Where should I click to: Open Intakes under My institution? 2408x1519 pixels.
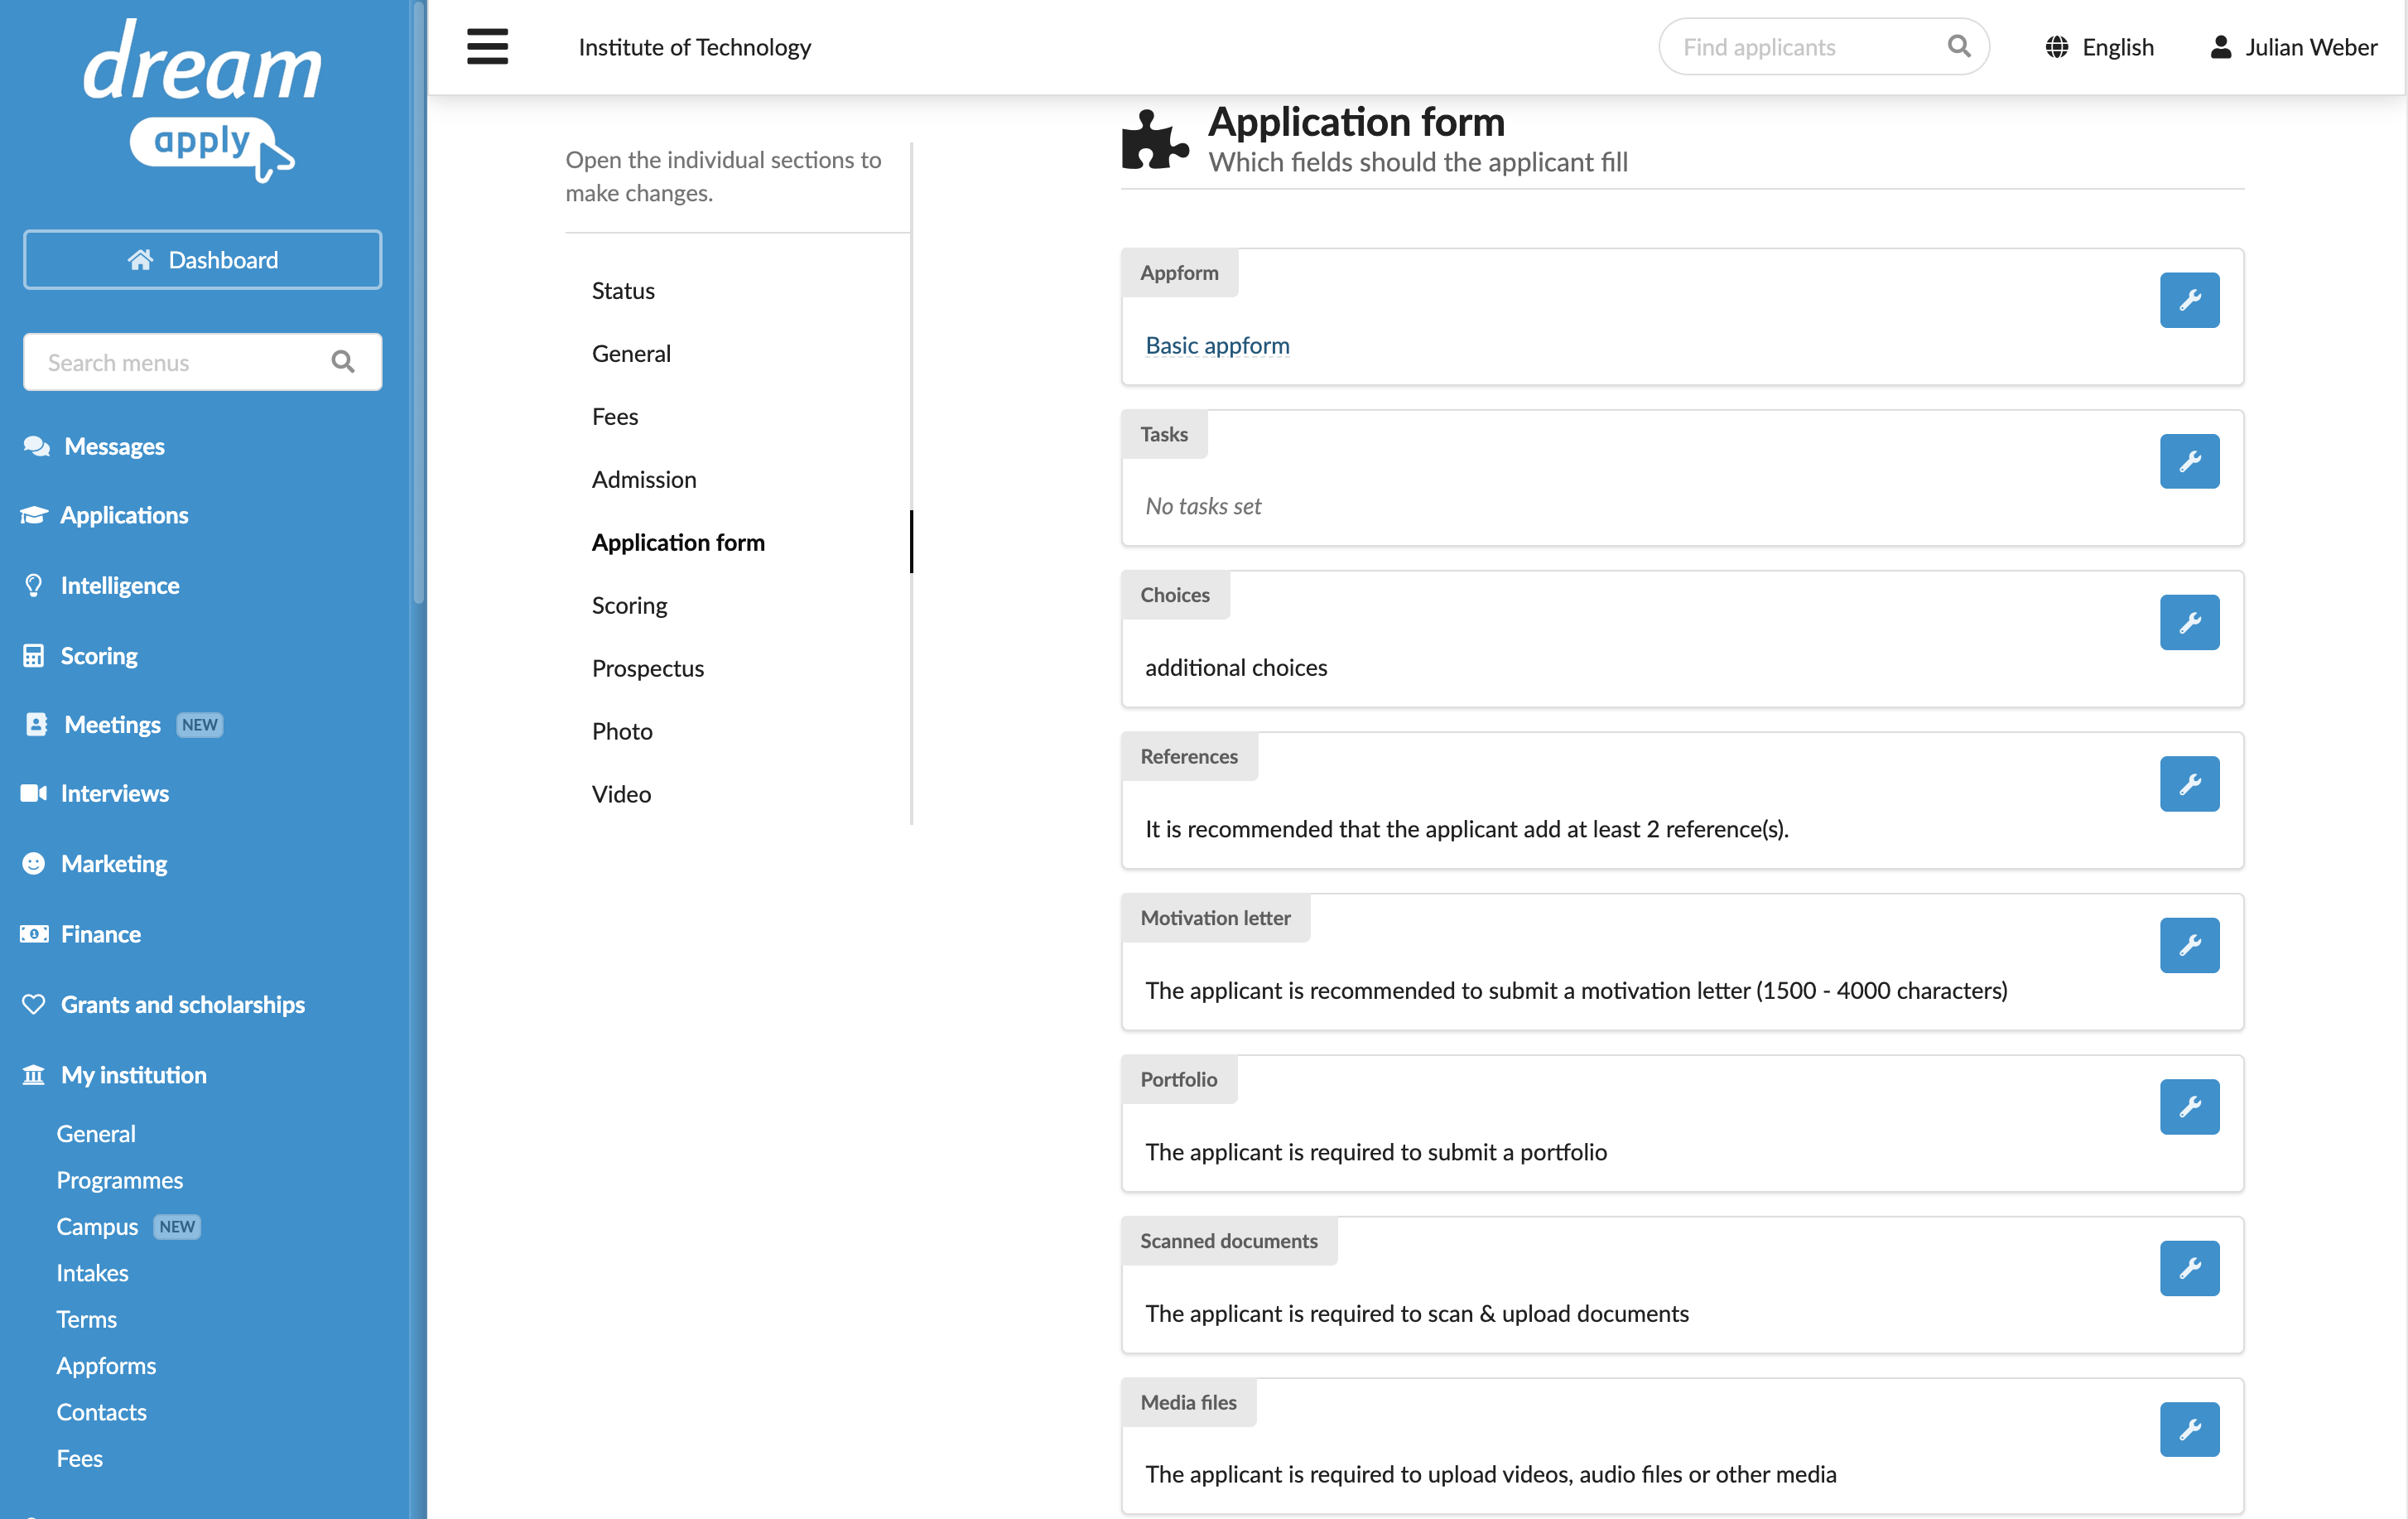coord(92,1273)
